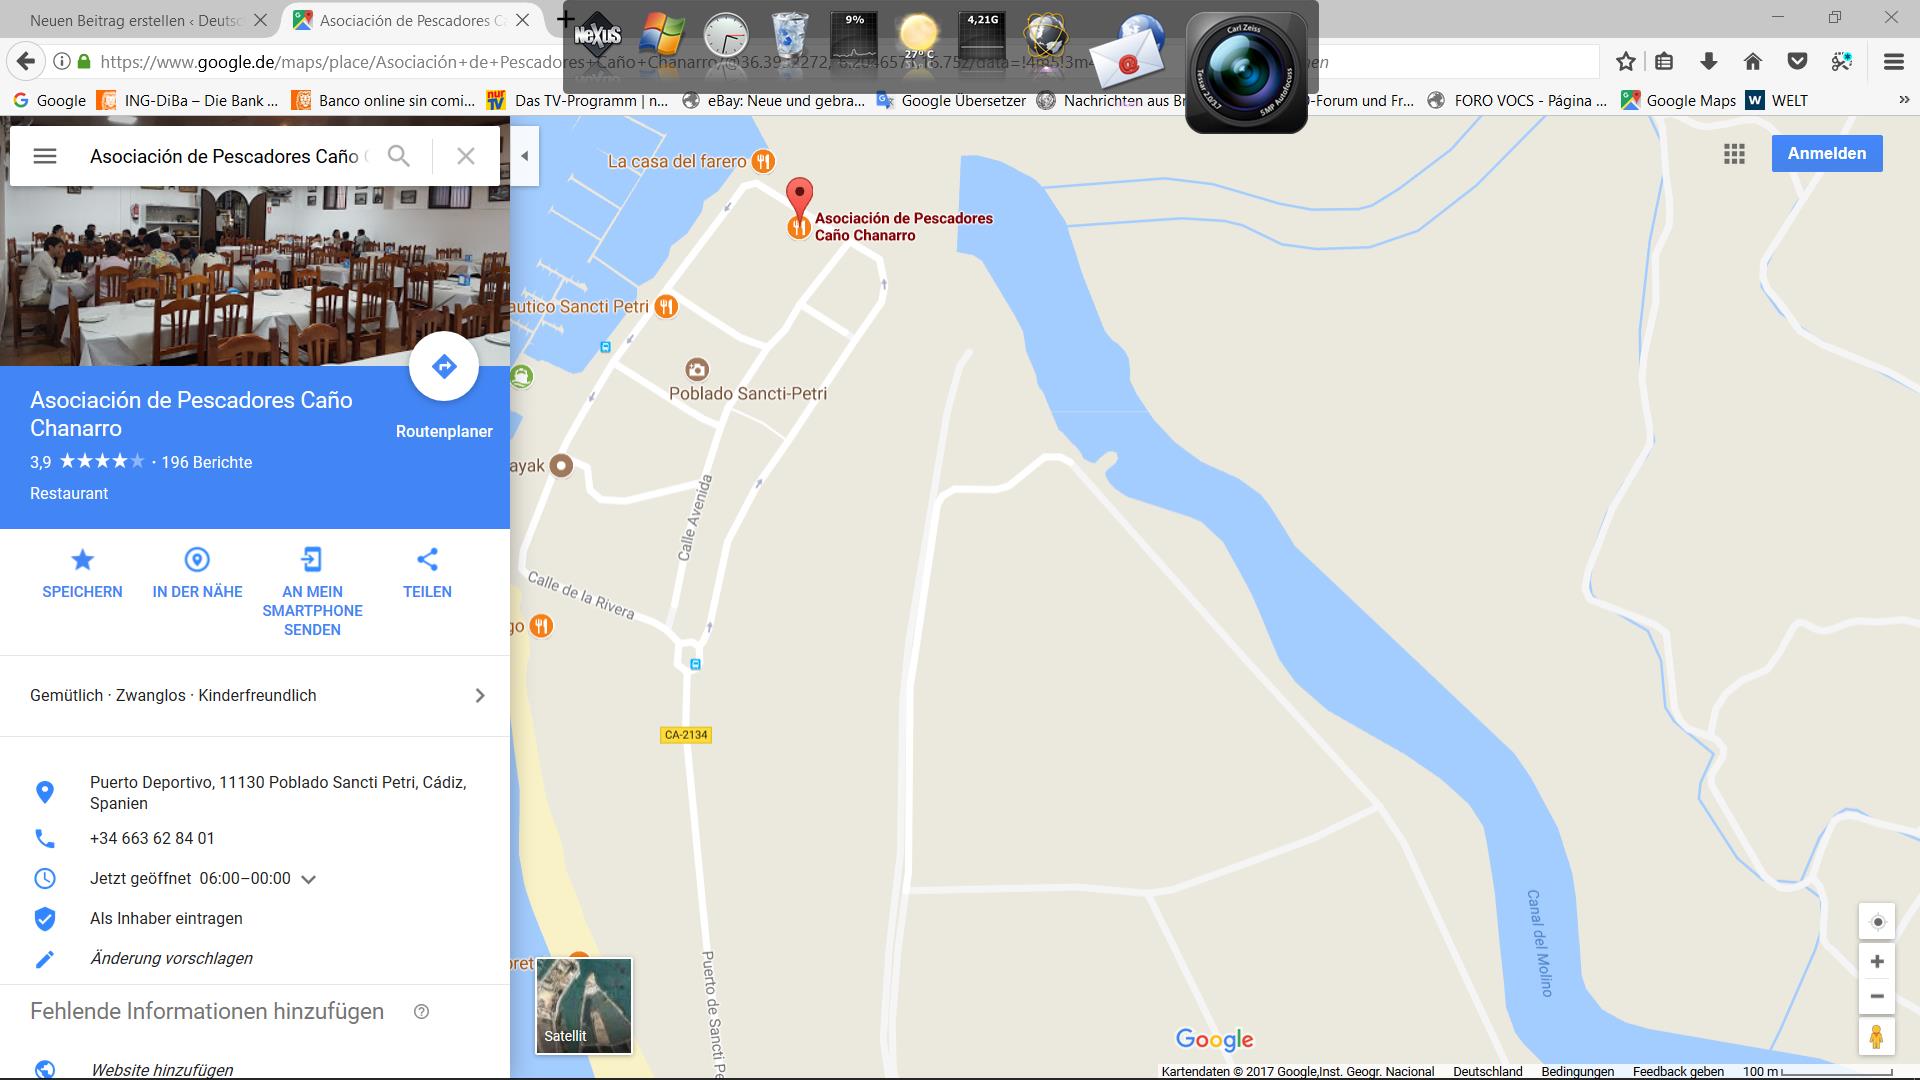Click the Routenplaner directions button
This screenshot has width=1920, height=1080.
coord(444,367)
